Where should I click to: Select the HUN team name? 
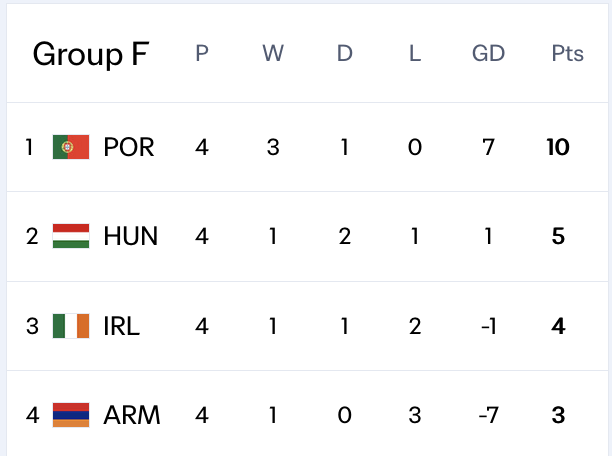(131, 236)
